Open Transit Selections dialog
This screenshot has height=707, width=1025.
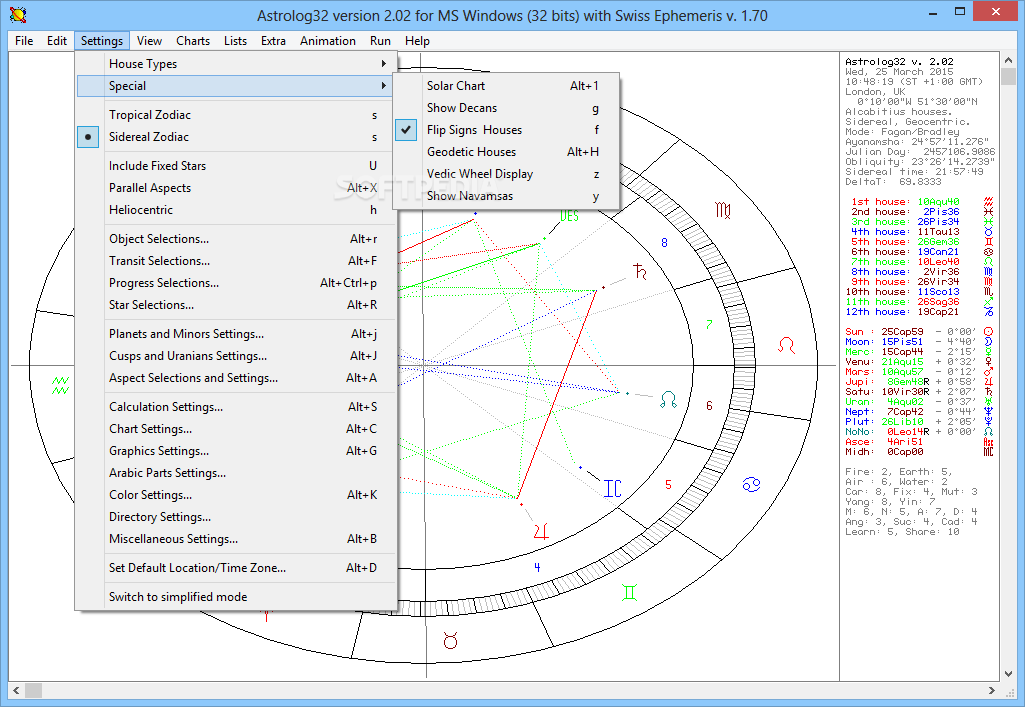[237, 261]
